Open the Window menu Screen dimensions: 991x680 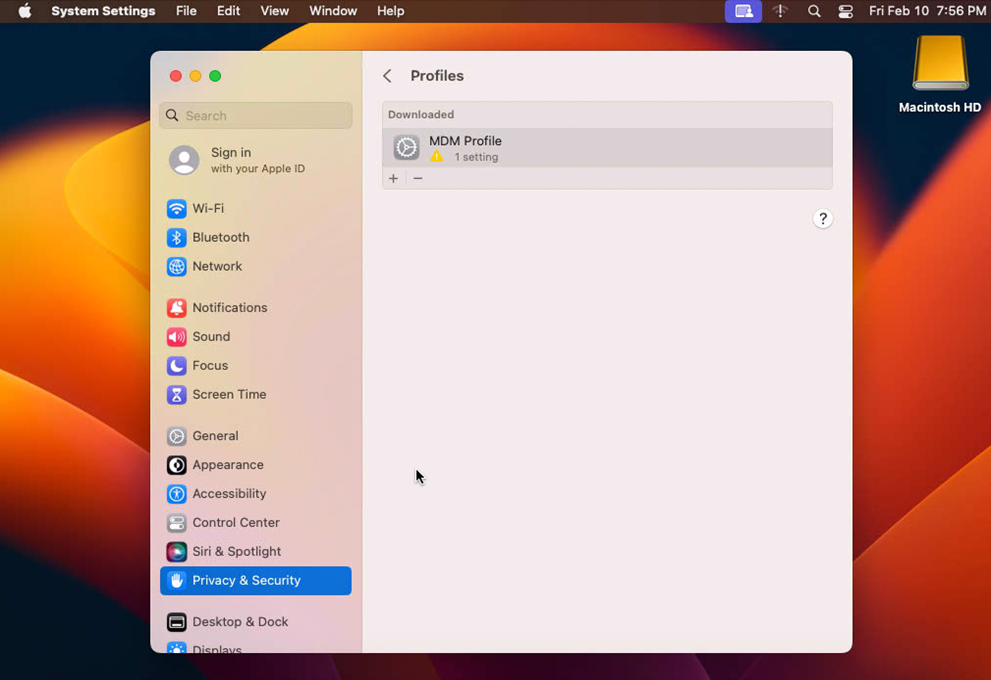coord(333,11)
